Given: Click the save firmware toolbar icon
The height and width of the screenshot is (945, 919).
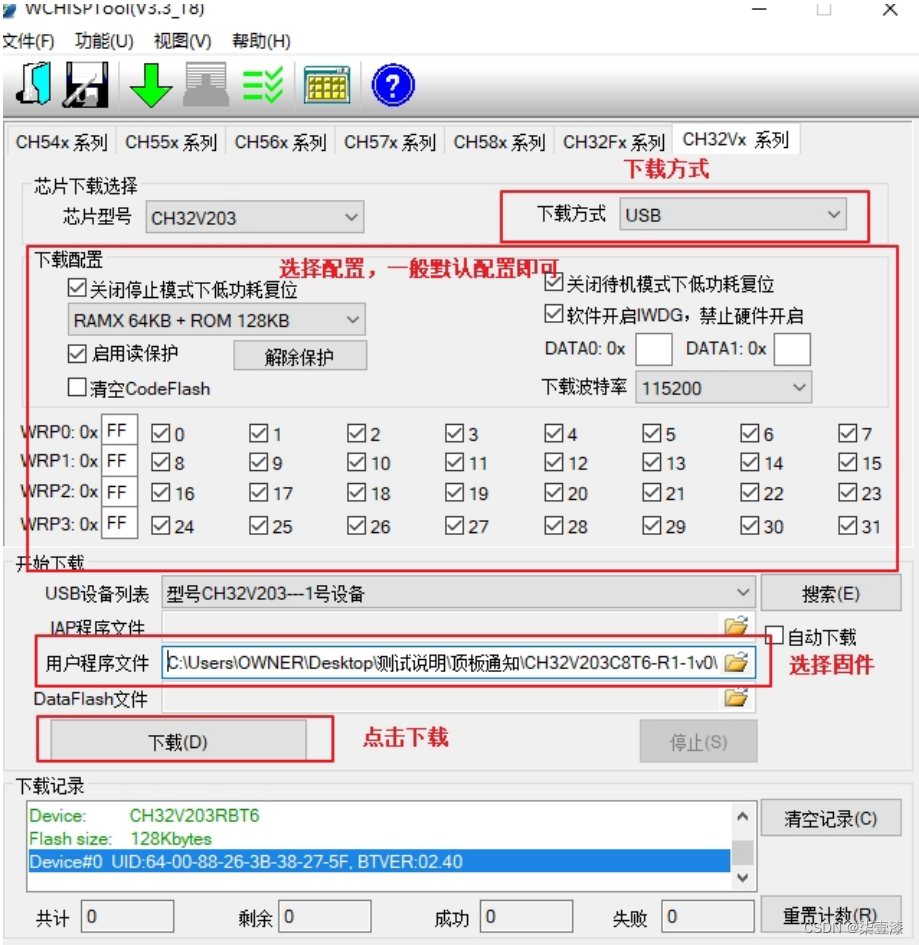Looking at the screenshot, I should click(x=85, y=85).
